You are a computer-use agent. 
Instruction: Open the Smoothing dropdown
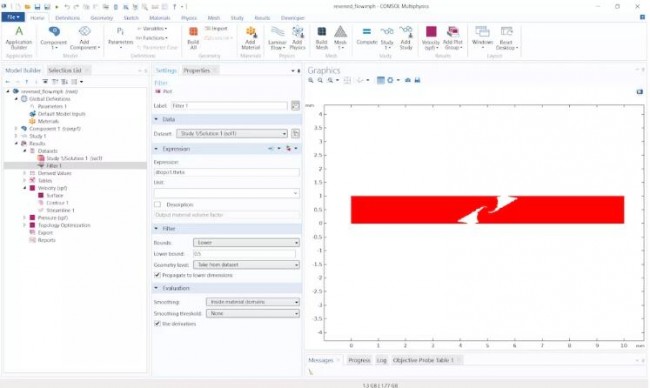tap(252, 302)
